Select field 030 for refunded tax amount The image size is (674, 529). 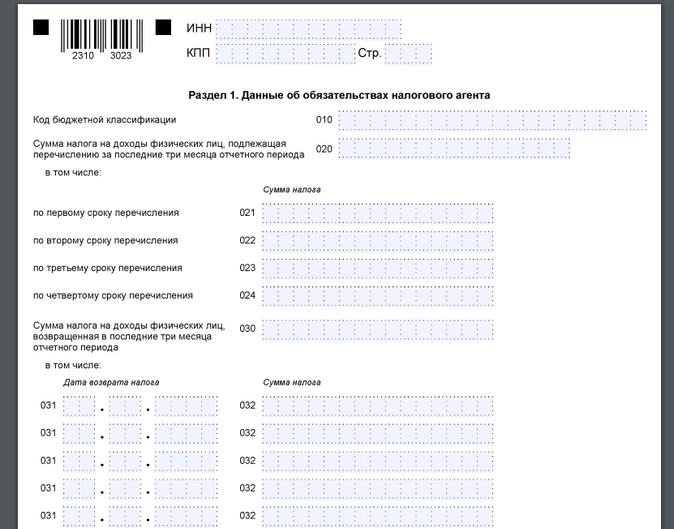377,329
